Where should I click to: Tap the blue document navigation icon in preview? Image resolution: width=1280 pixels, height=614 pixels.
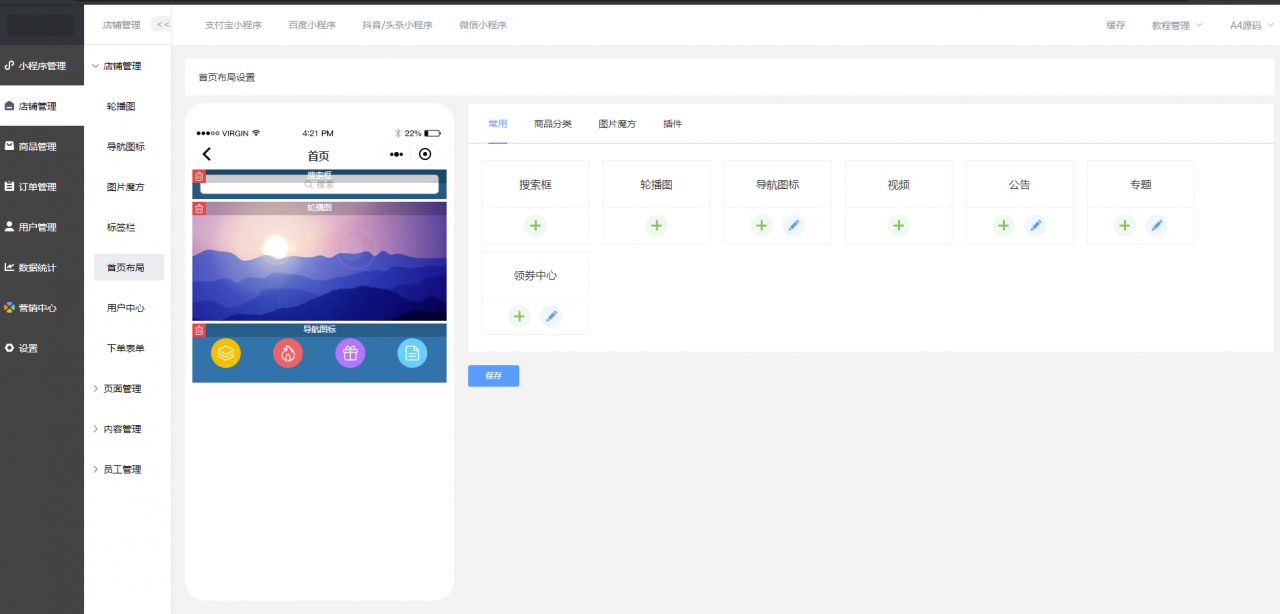(x=412, y=353)
